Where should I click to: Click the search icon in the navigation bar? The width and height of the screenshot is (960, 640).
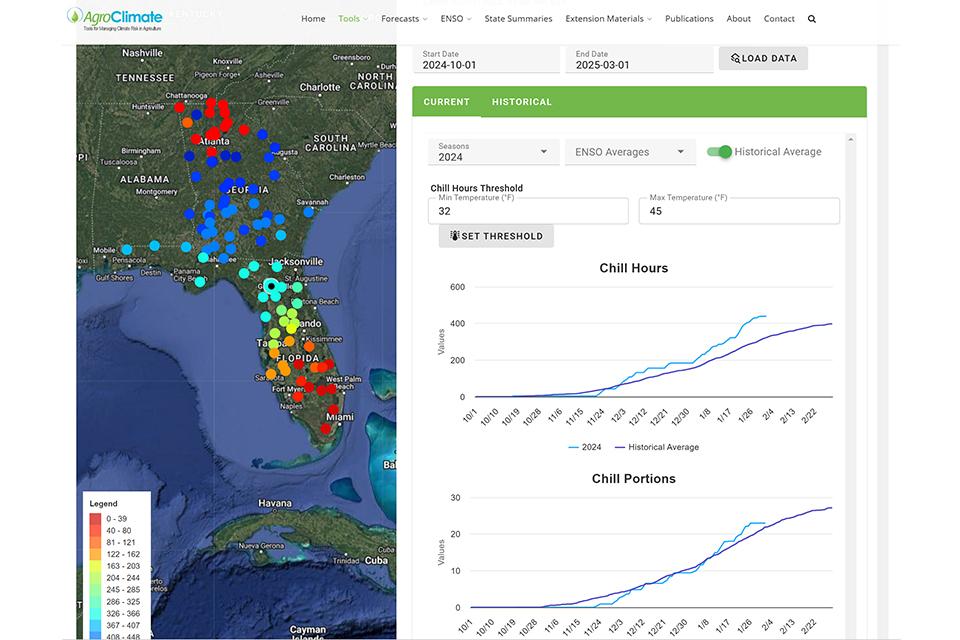[811, 18]
